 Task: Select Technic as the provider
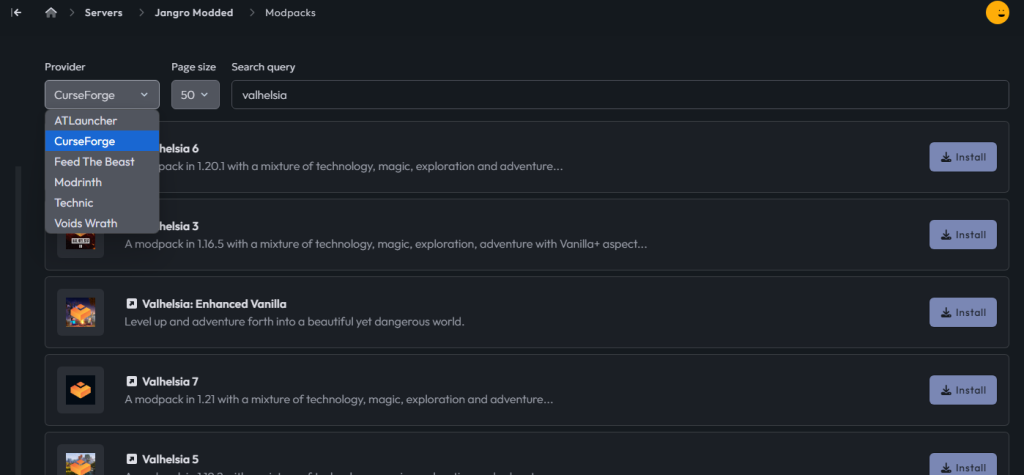[74, 203]
